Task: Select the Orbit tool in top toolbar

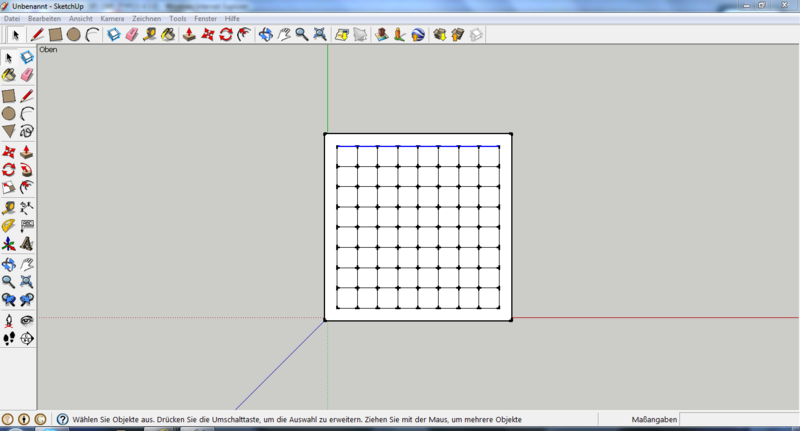Action: pyautogui.click(x=265, y=34)
